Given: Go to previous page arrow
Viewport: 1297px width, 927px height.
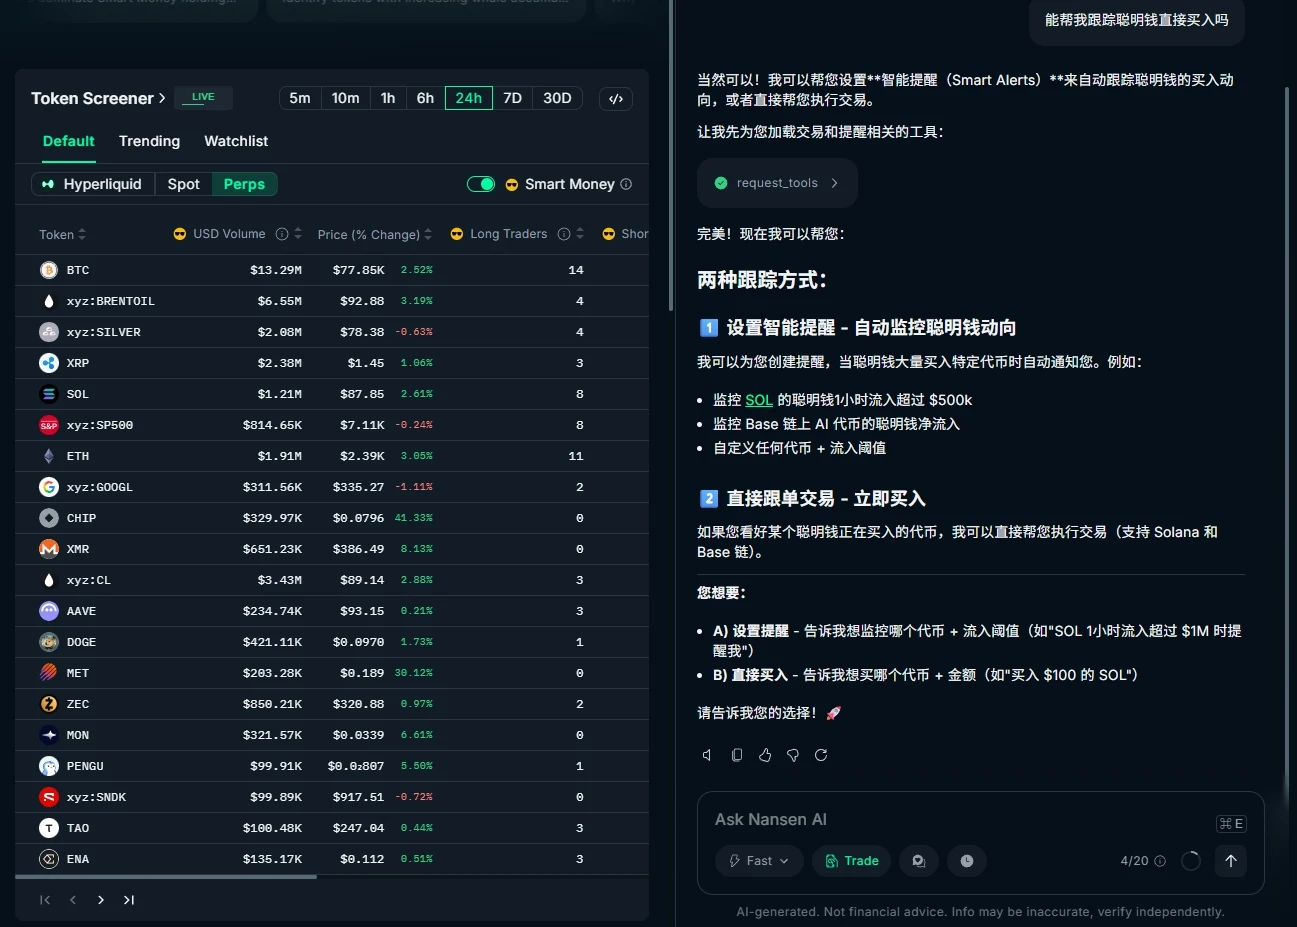Looking at the screenshot, I should [x=73, y=900].
